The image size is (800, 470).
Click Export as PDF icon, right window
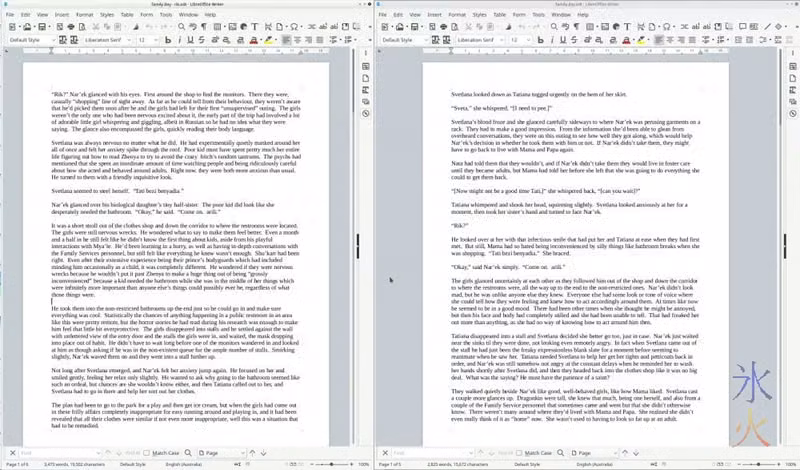tap(432, 27)
